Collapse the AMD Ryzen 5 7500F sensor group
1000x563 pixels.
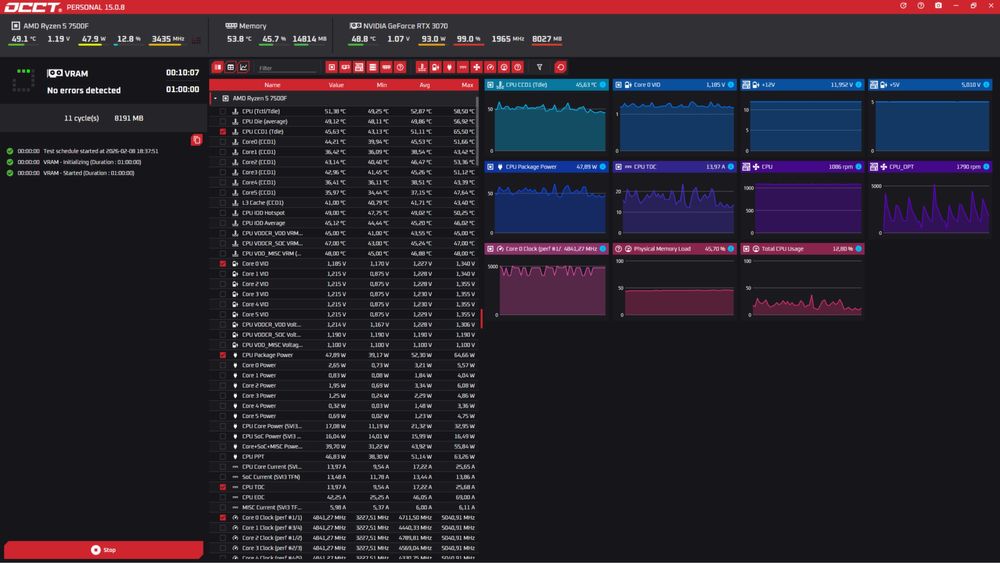[216, 98]
